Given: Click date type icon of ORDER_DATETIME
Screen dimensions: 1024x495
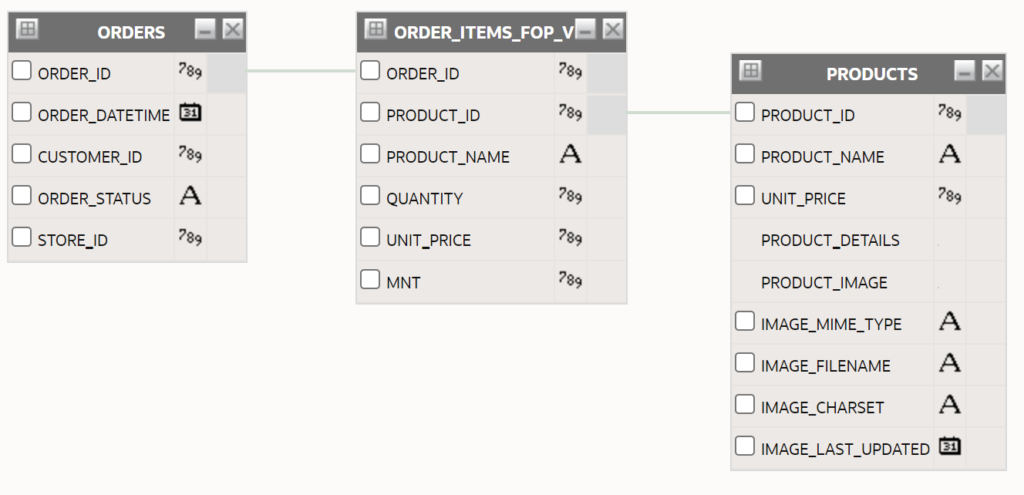Looking at the screenshot, I should [190, 112].
